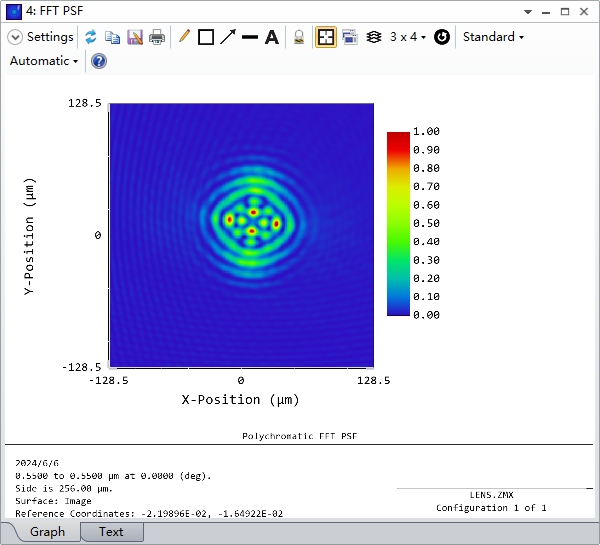Print the FFT PSF window

point(157,38)
